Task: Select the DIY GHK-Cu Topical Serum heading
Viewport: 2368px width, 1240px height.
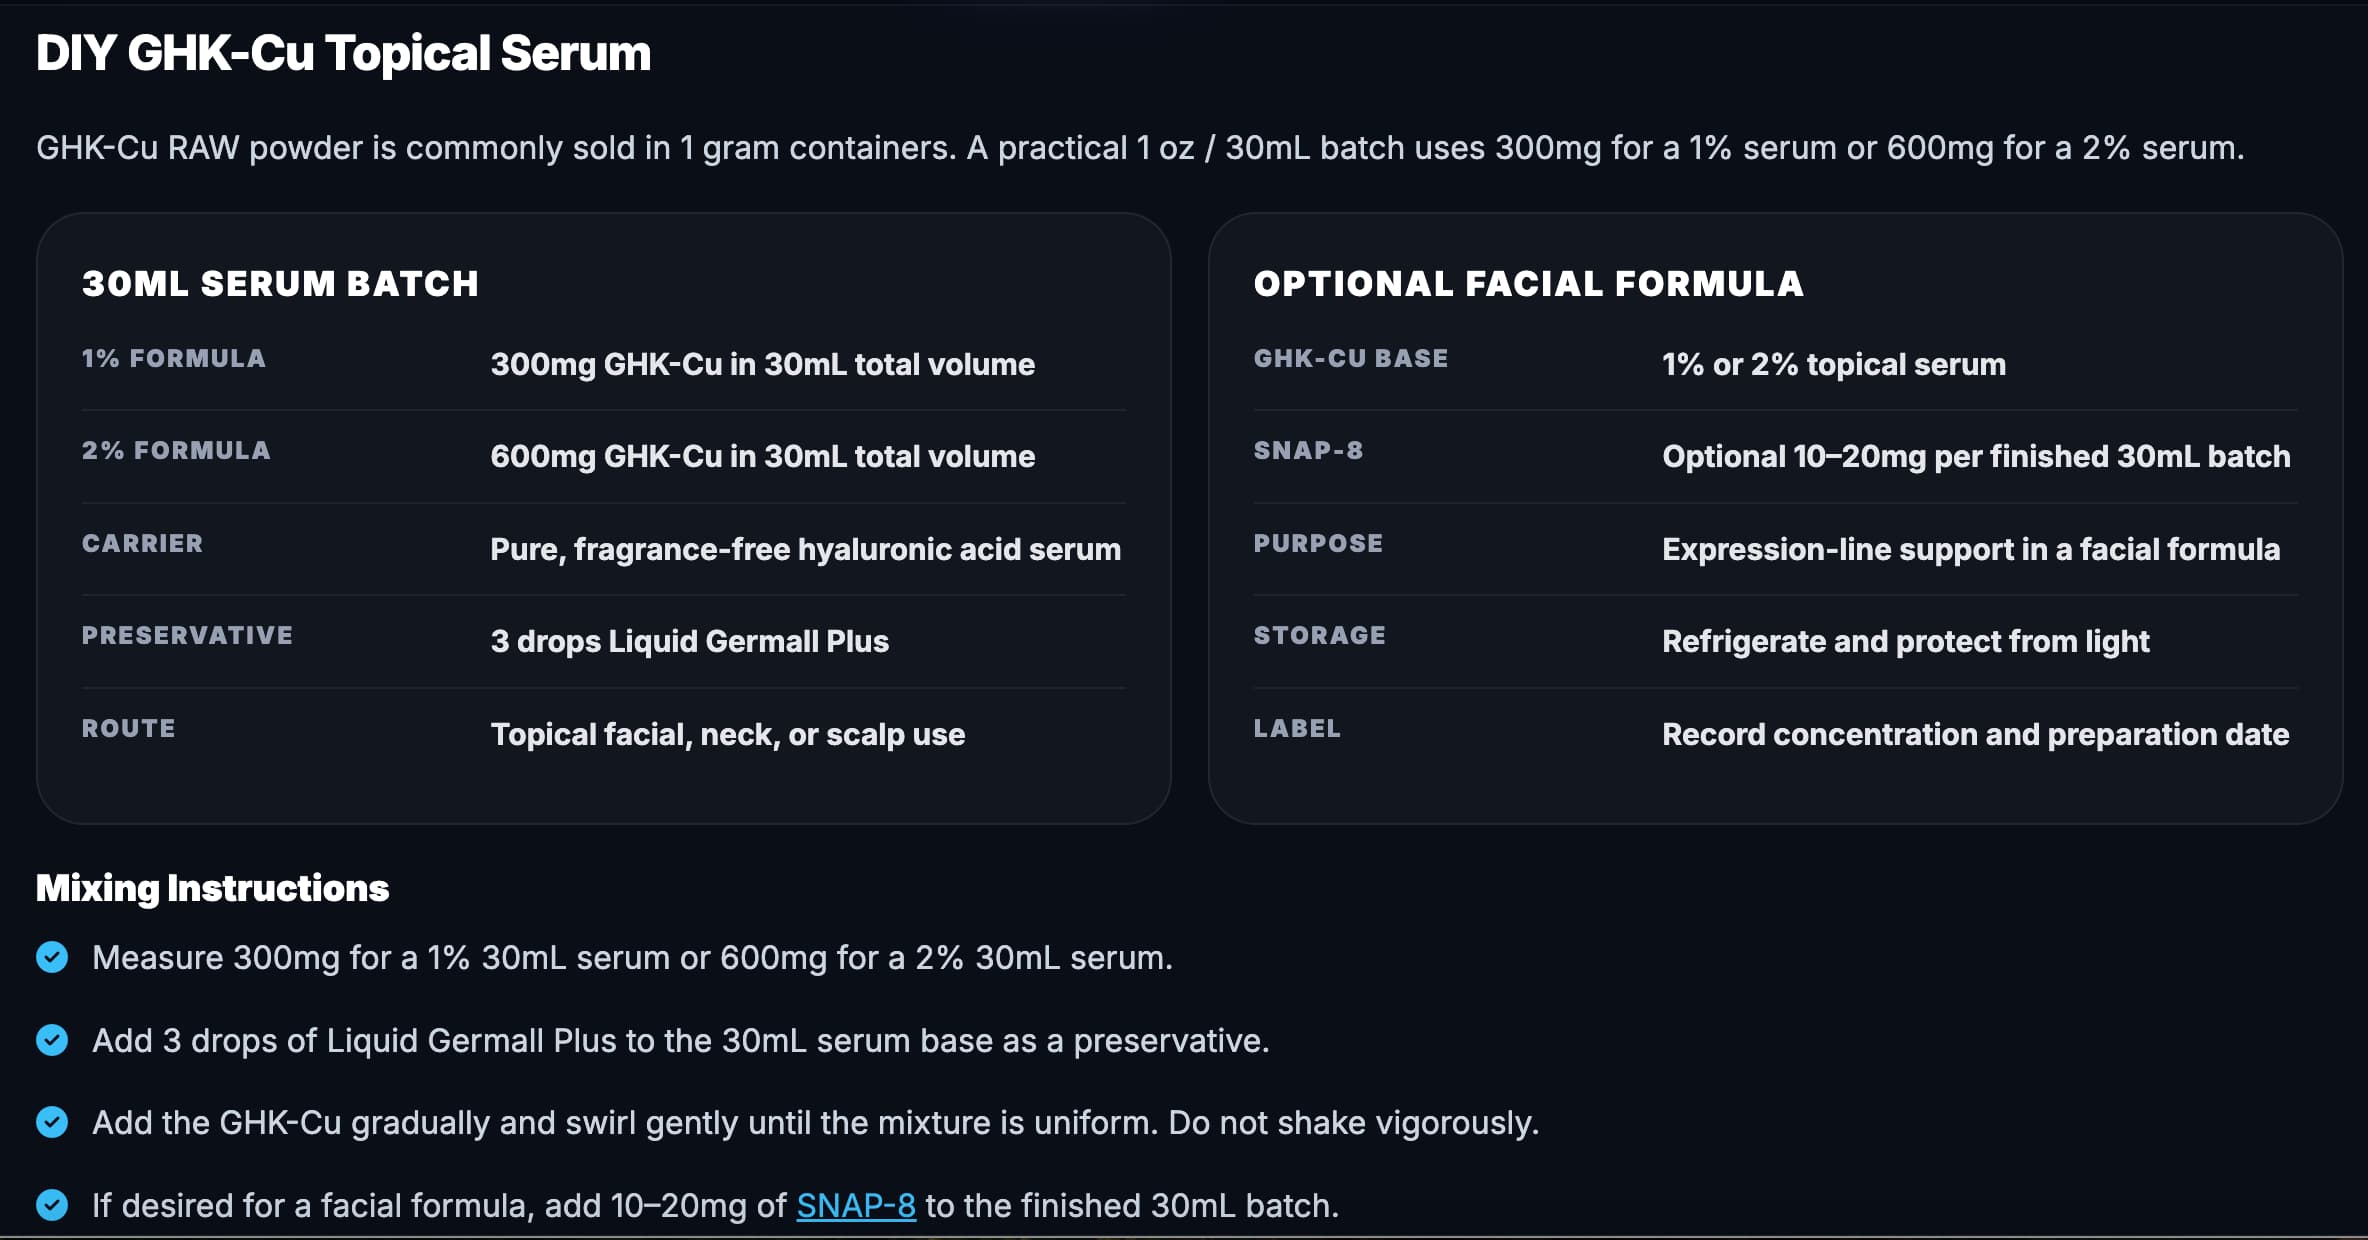Action: (343, 53)
